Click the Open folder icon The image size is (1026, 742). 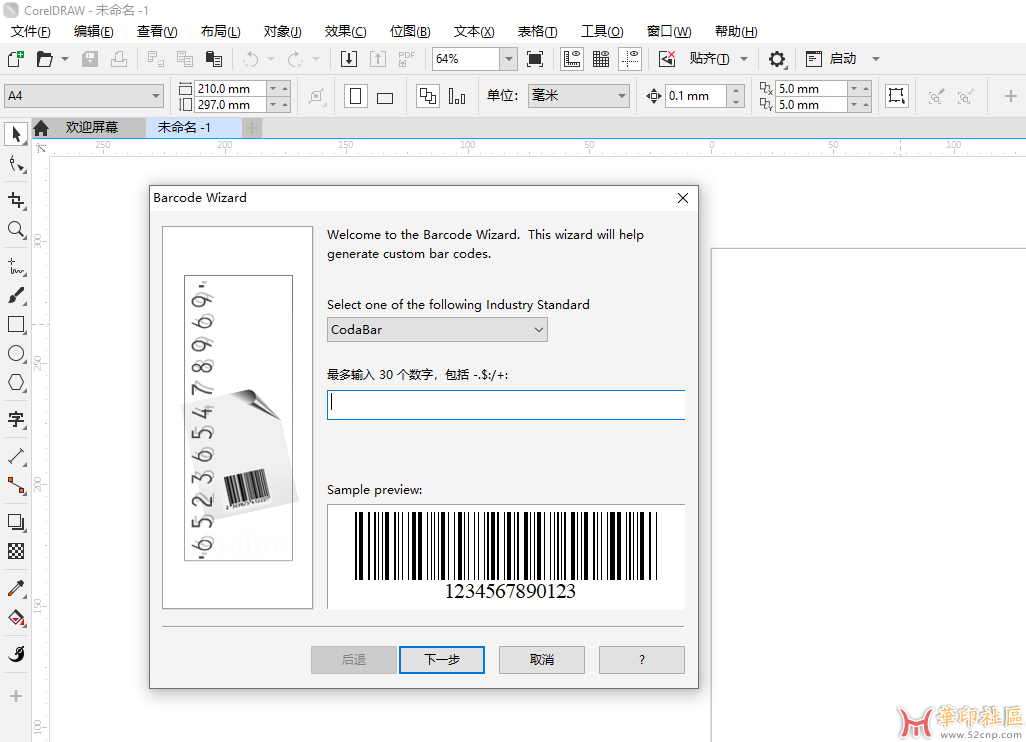[x=44, y=59]
